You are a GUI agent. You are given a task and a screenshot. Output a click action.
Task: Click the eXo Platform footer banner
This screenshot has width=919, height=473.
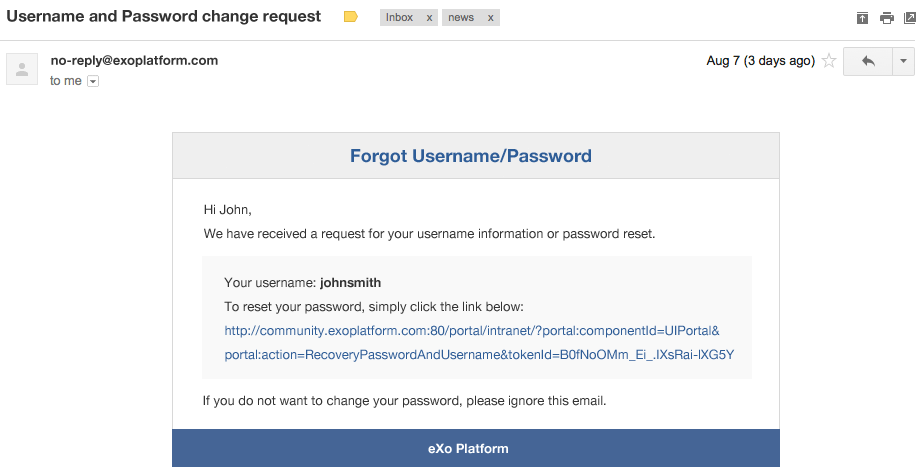(x=476, y=448)
